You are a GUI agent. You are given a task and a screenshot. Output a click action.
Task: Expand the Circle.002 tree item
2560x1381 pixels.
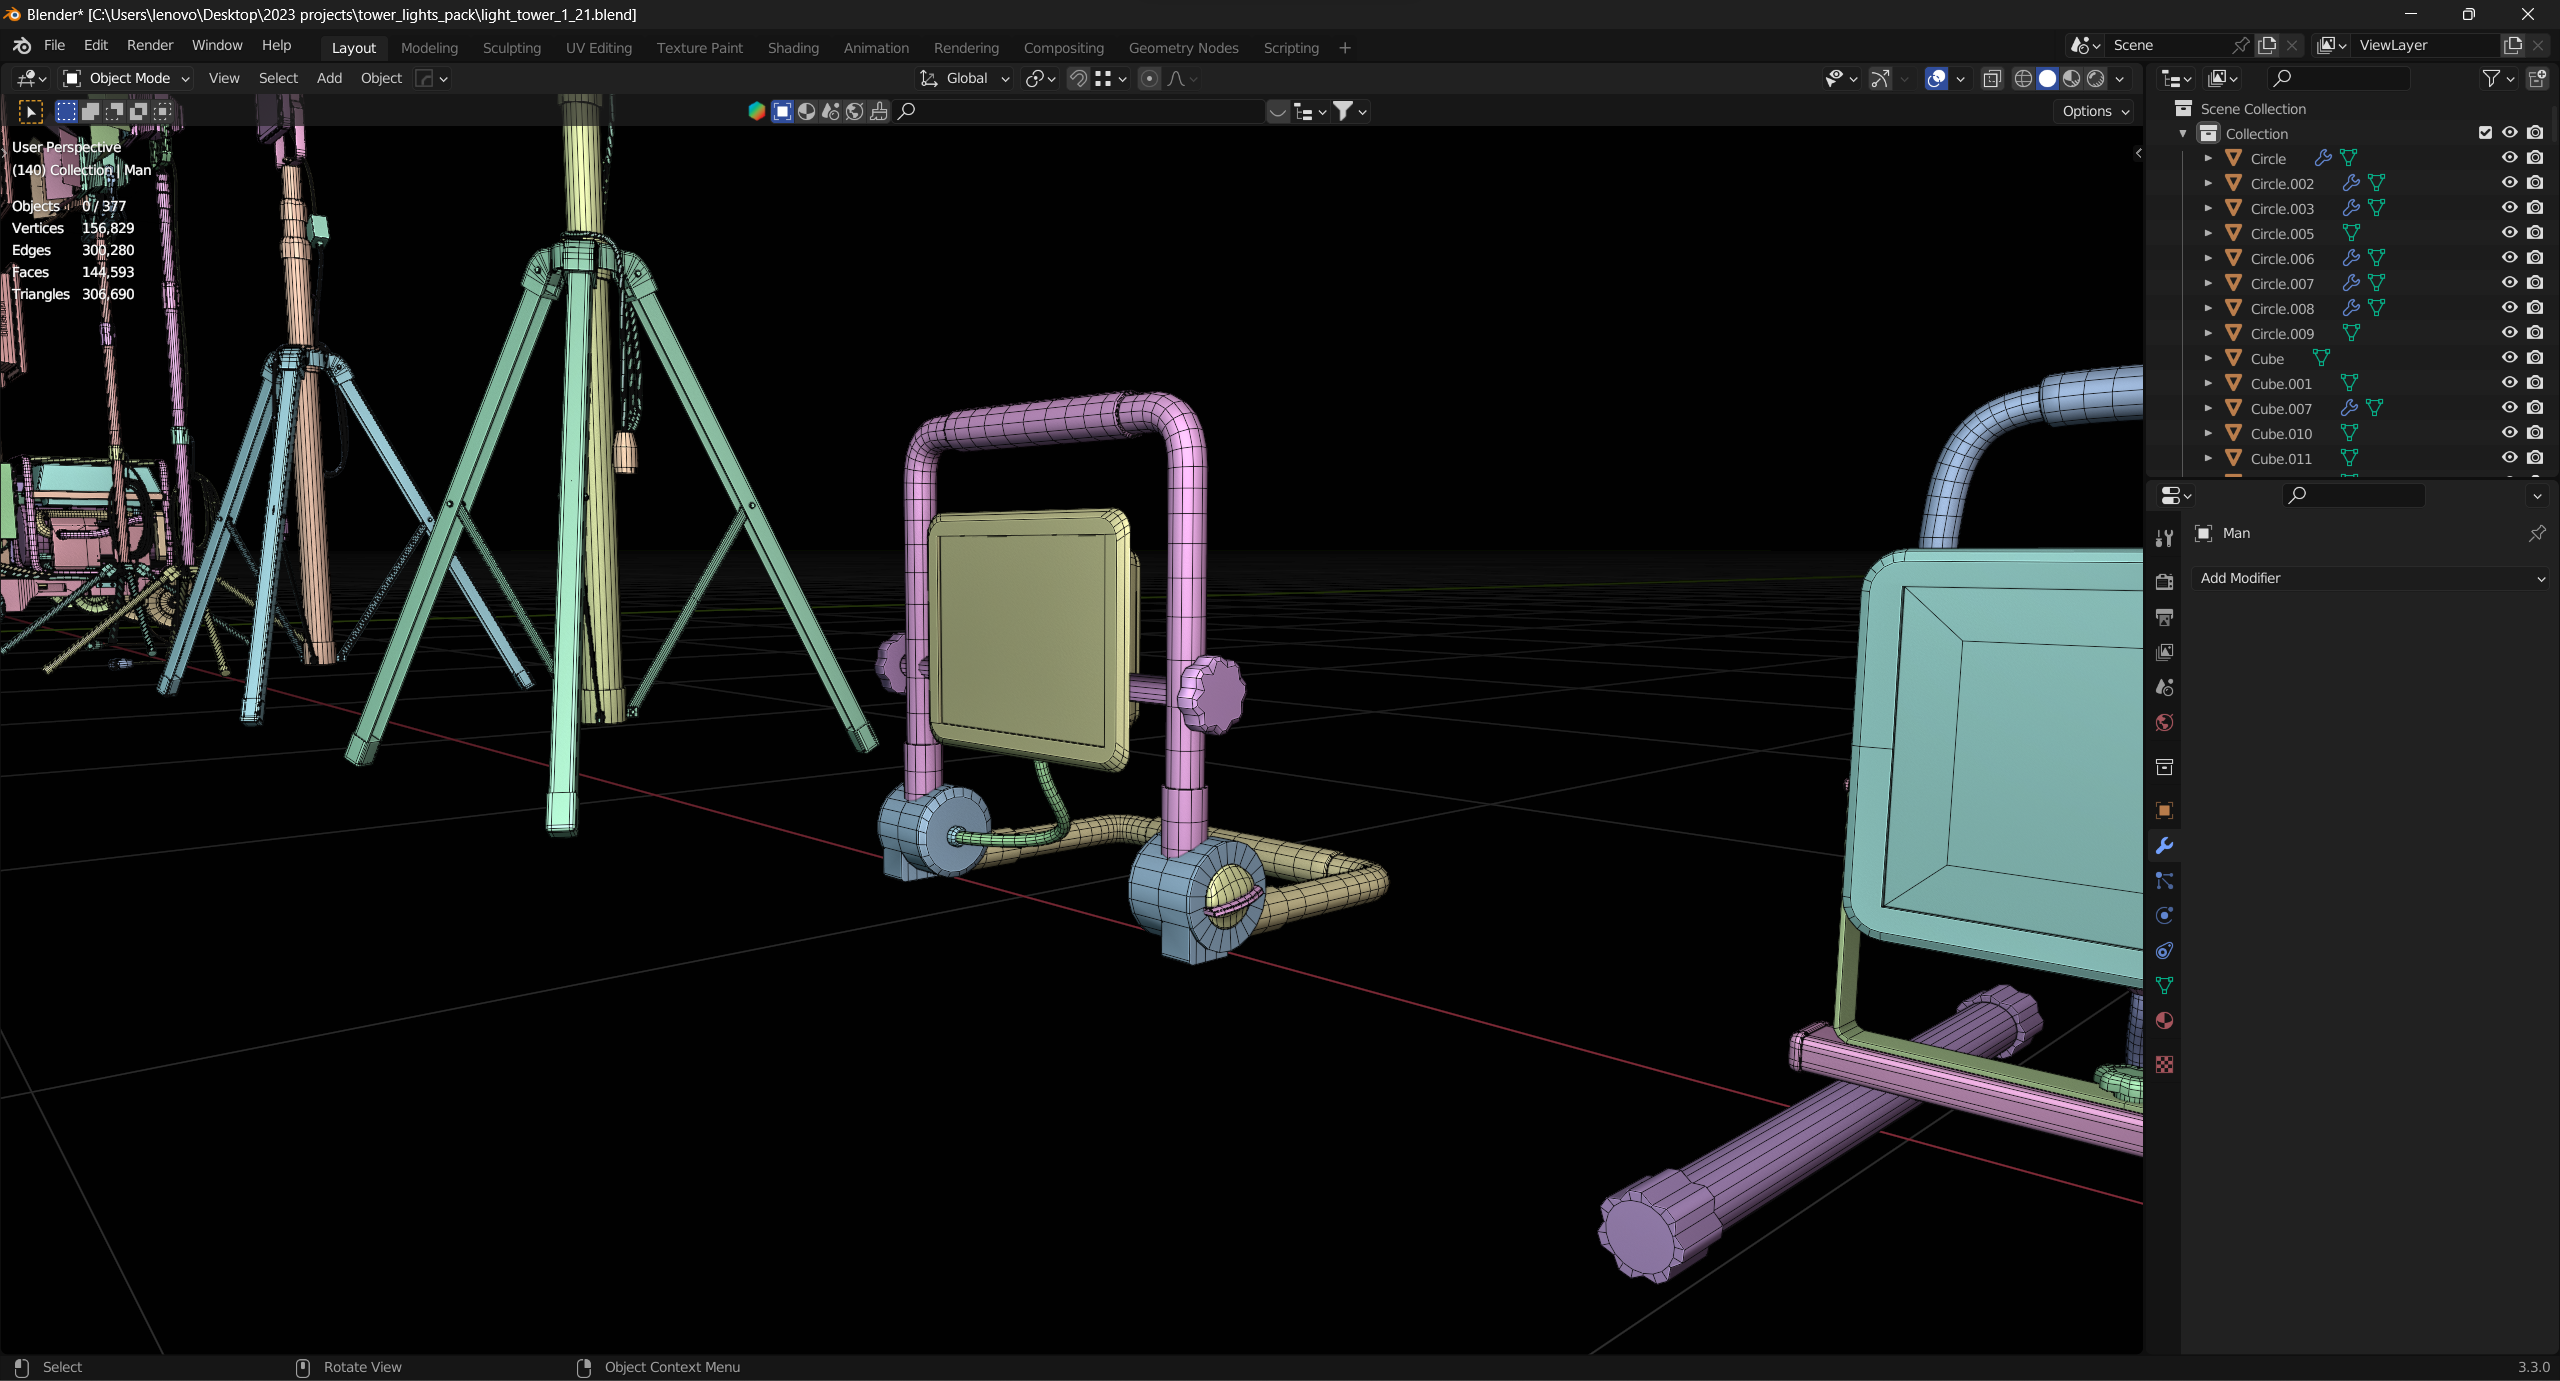pos(2208,184)
